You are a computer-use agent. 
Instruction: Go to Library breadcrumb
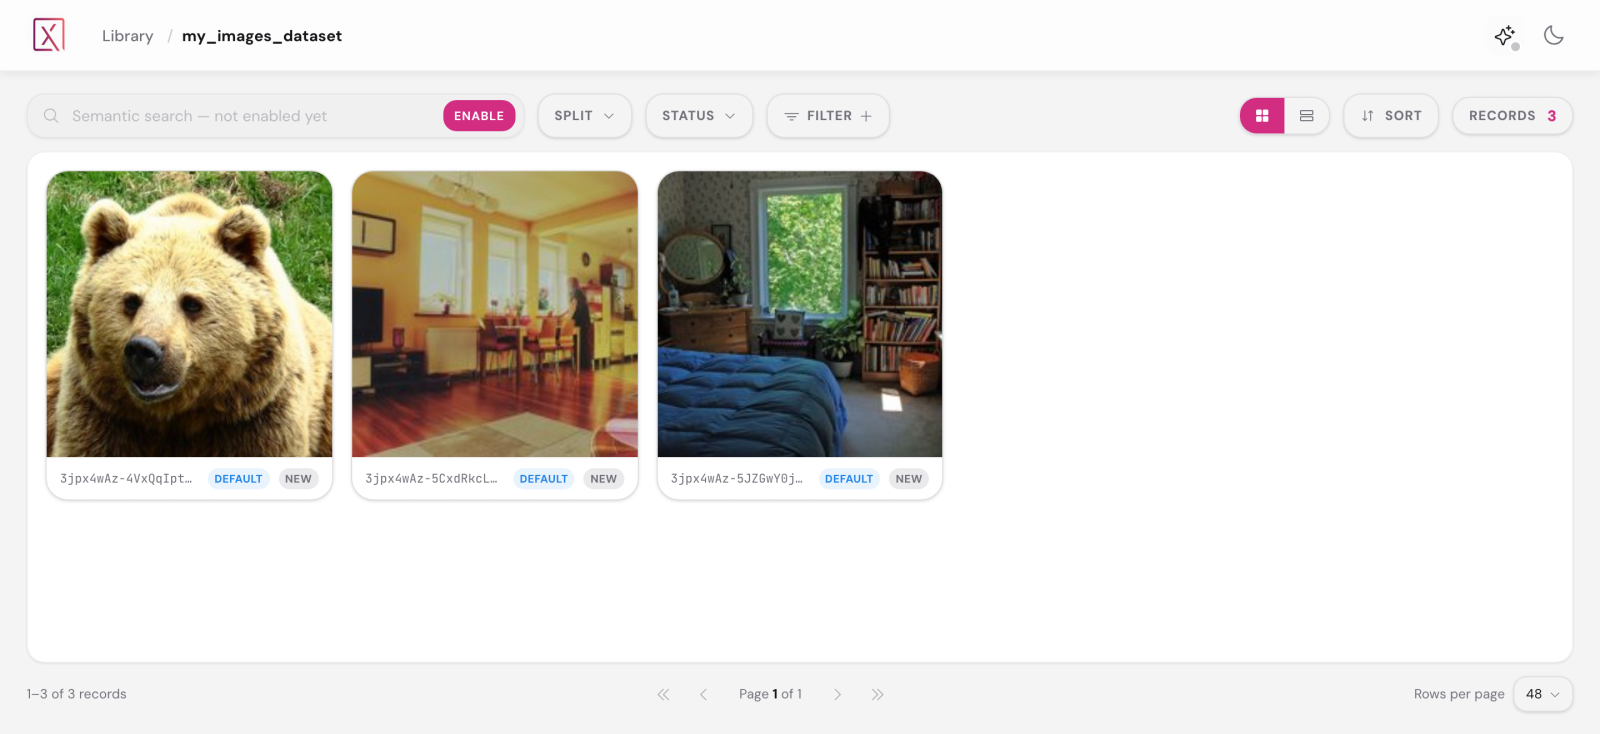point(128,36)
